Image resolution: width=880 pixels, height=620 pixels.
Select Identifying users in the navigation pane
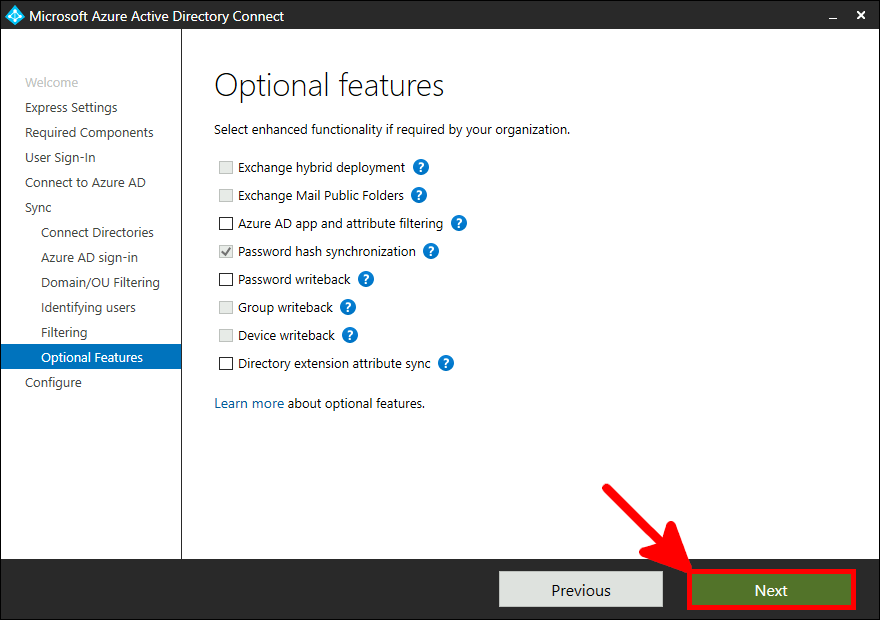pos(88,307)
